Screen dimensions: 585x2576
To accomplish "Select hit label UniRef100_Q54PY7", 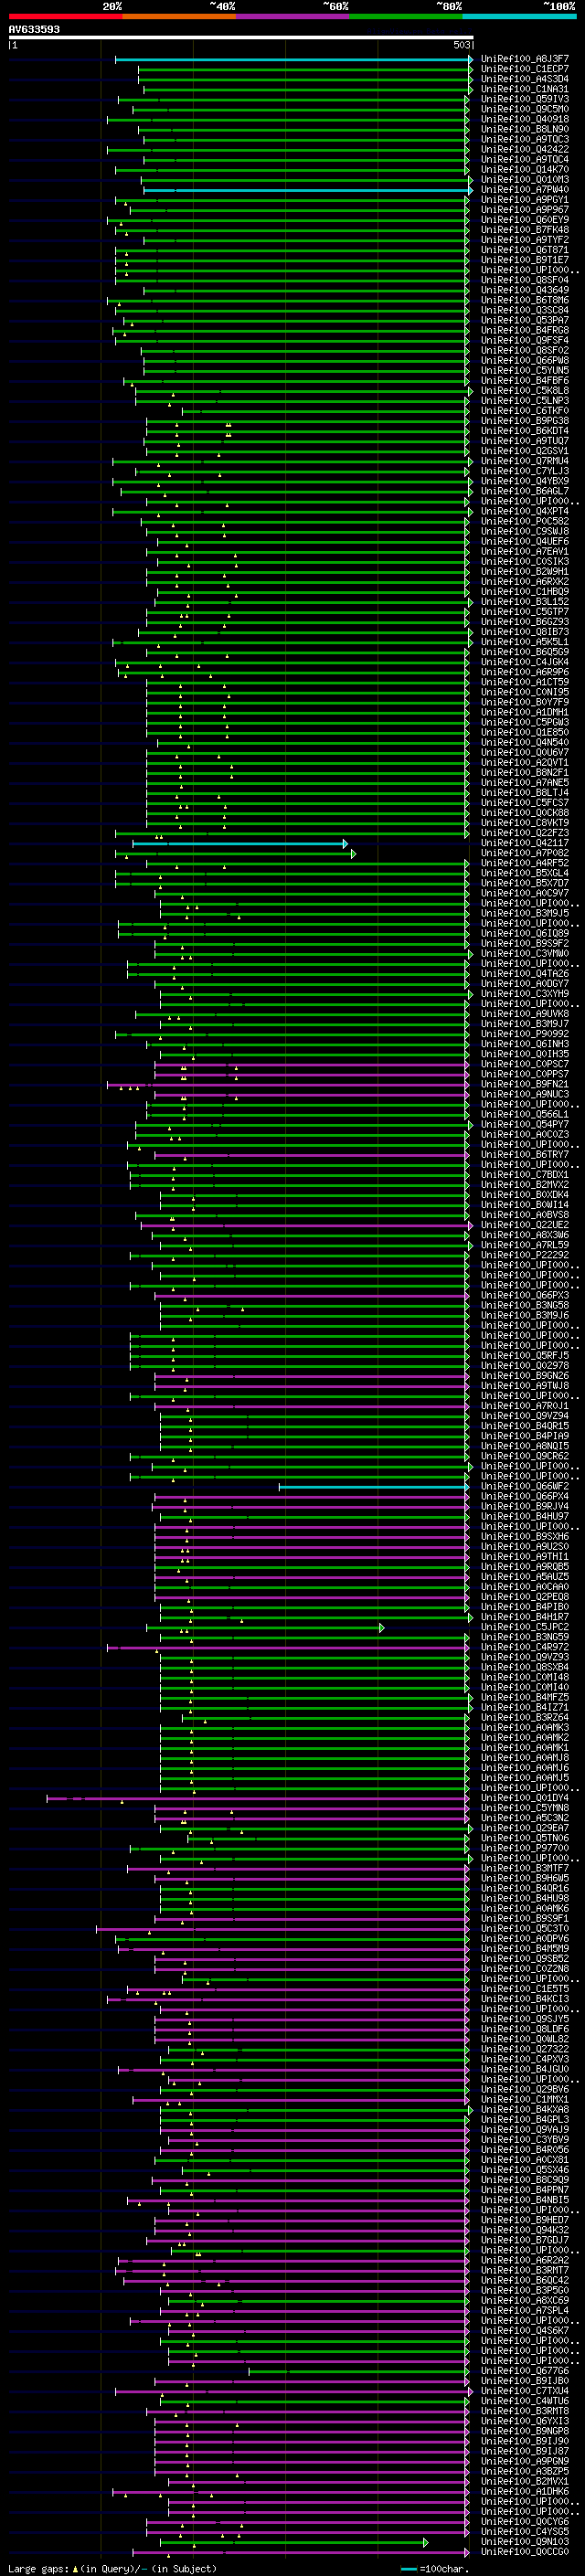I will (x=525, y=1125).
